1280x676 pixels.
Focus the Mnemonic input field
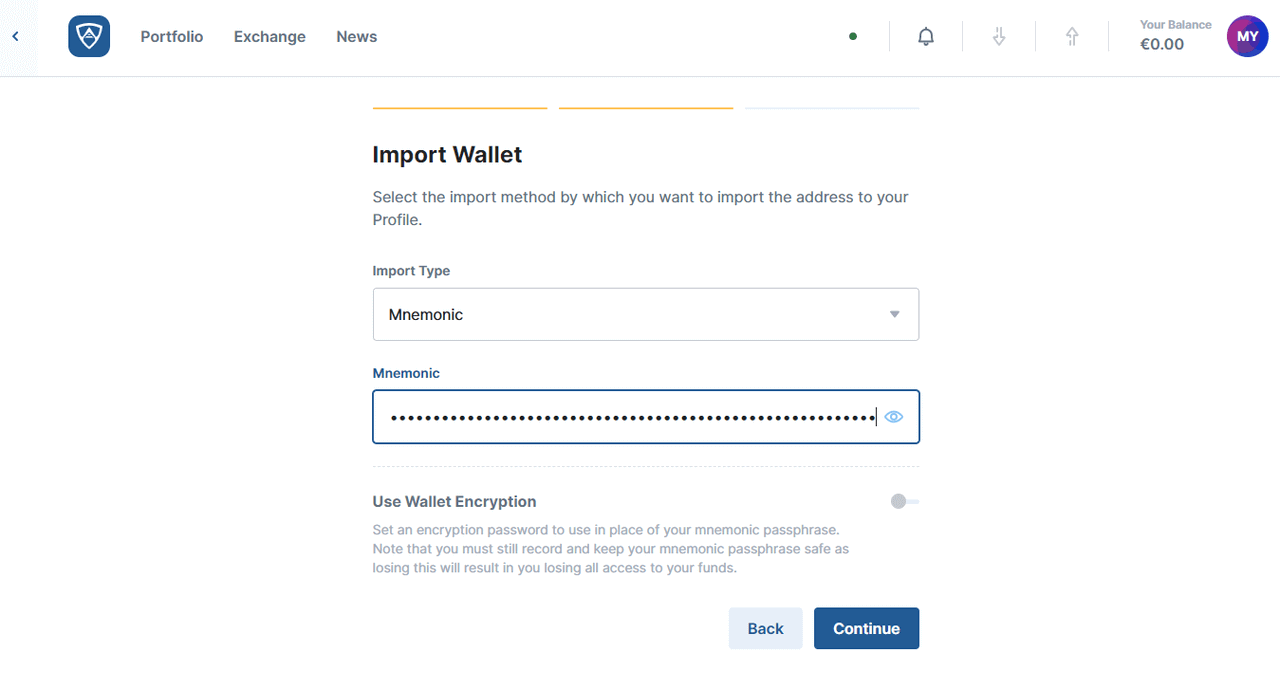click(x=630, y=417)
